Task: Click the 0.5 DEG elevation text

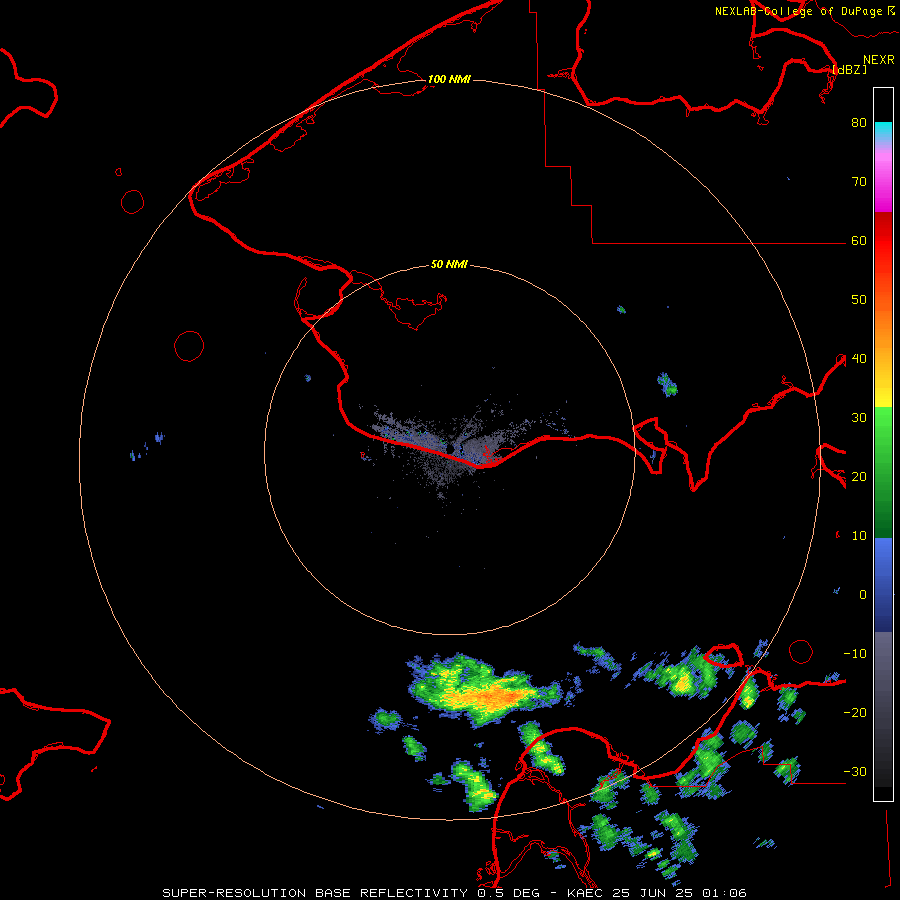Action: 509,893
